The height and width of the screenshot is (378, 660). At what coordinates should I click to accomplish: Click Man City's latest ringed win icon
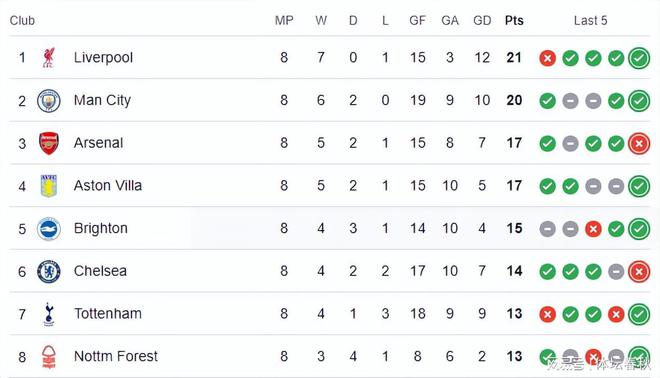639,101
